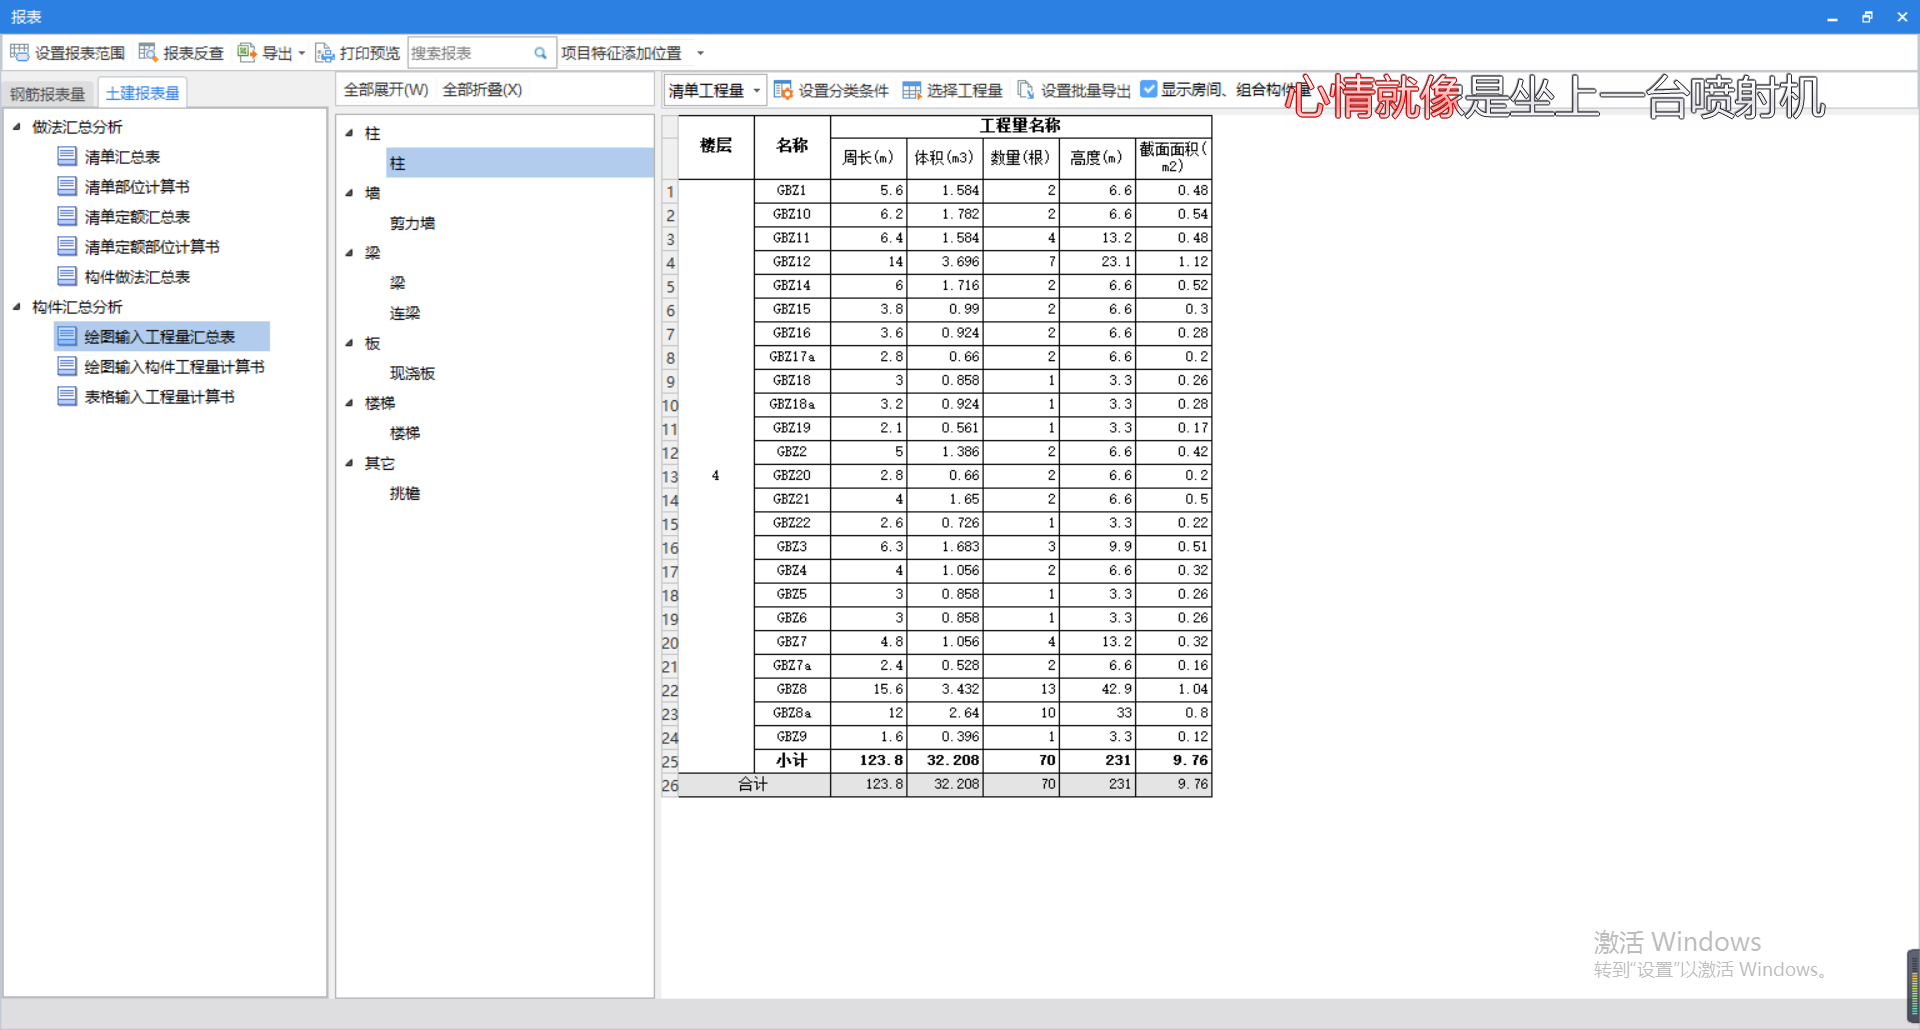The height and width of the screenshot is (1030, 1920).
Task: Restore down the 报表 window
Action: tap(1867, 17)
